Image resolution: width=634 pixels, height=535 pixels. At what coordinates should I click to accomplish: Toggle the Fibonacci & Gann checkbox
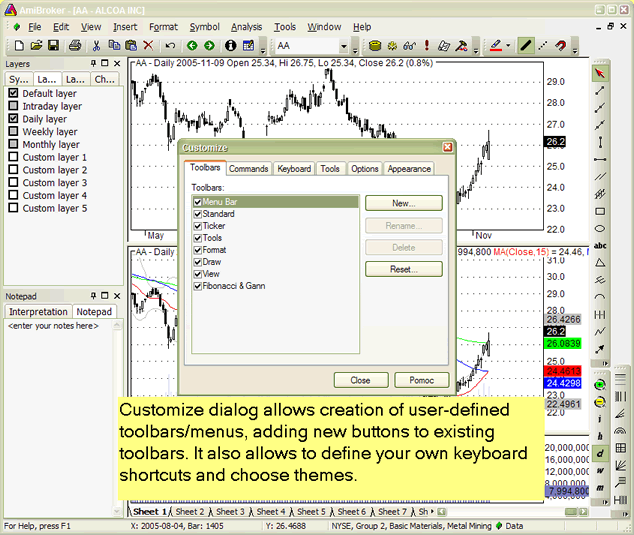[x=198, y=286]
